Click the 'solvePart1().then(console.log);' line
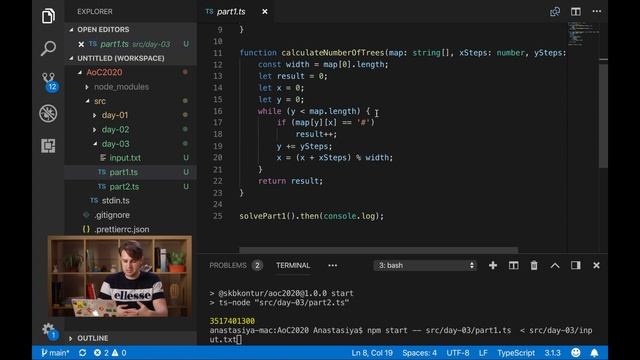The image size is (640, 360). pyautogui.click(x=311, y=216)
